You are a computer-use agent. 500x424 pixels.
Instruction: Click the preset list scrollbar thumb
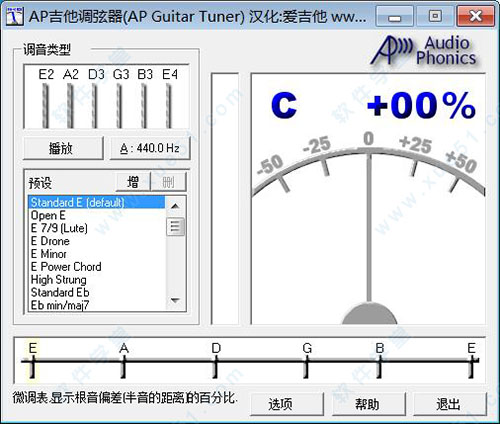[x=175, y=227]
